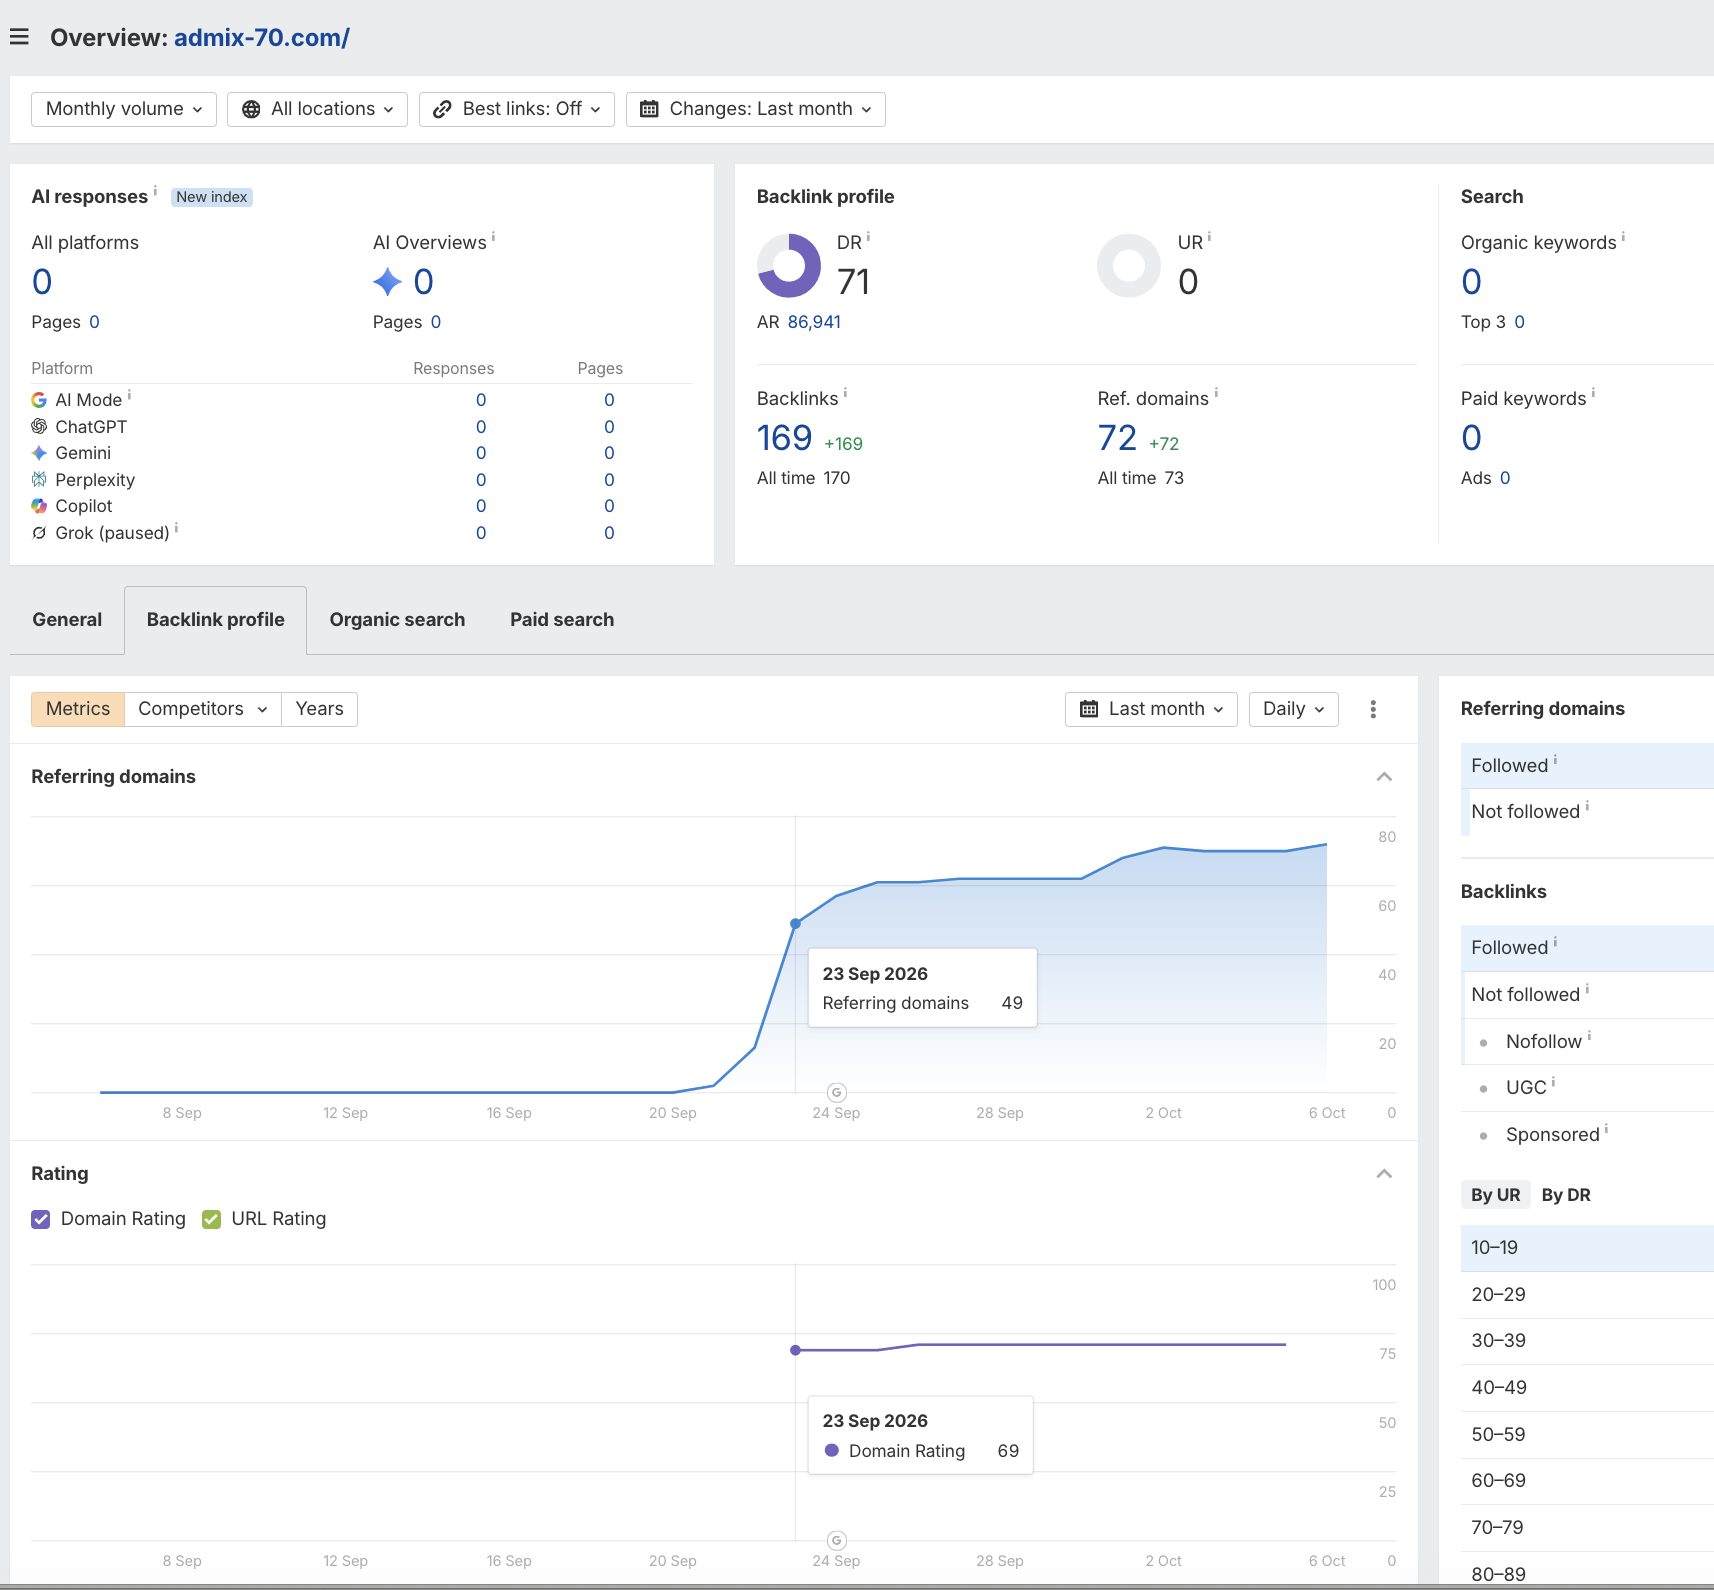Collapse the Rating chart section
Screen dimensions: 1714x1590
pos(1384,1174)
